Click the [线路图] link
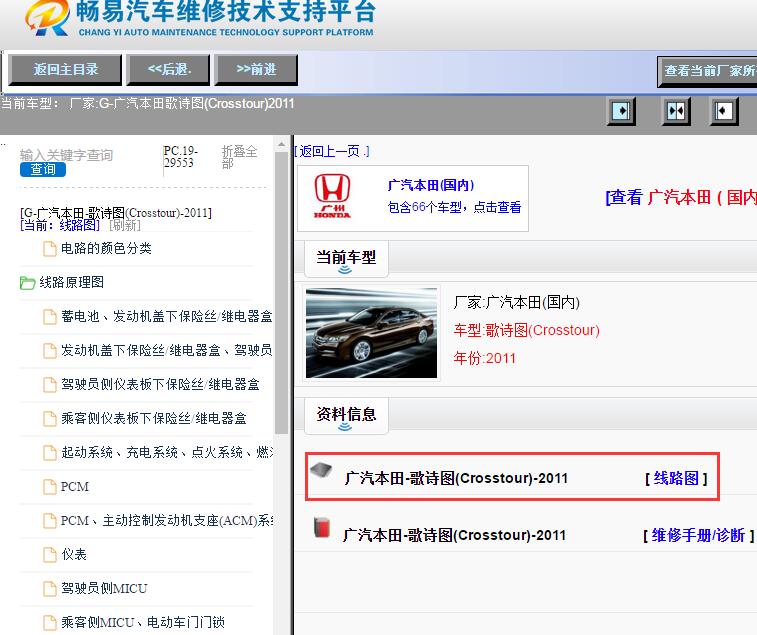Viewport: 757px width, 635px height. coord(676,479)
